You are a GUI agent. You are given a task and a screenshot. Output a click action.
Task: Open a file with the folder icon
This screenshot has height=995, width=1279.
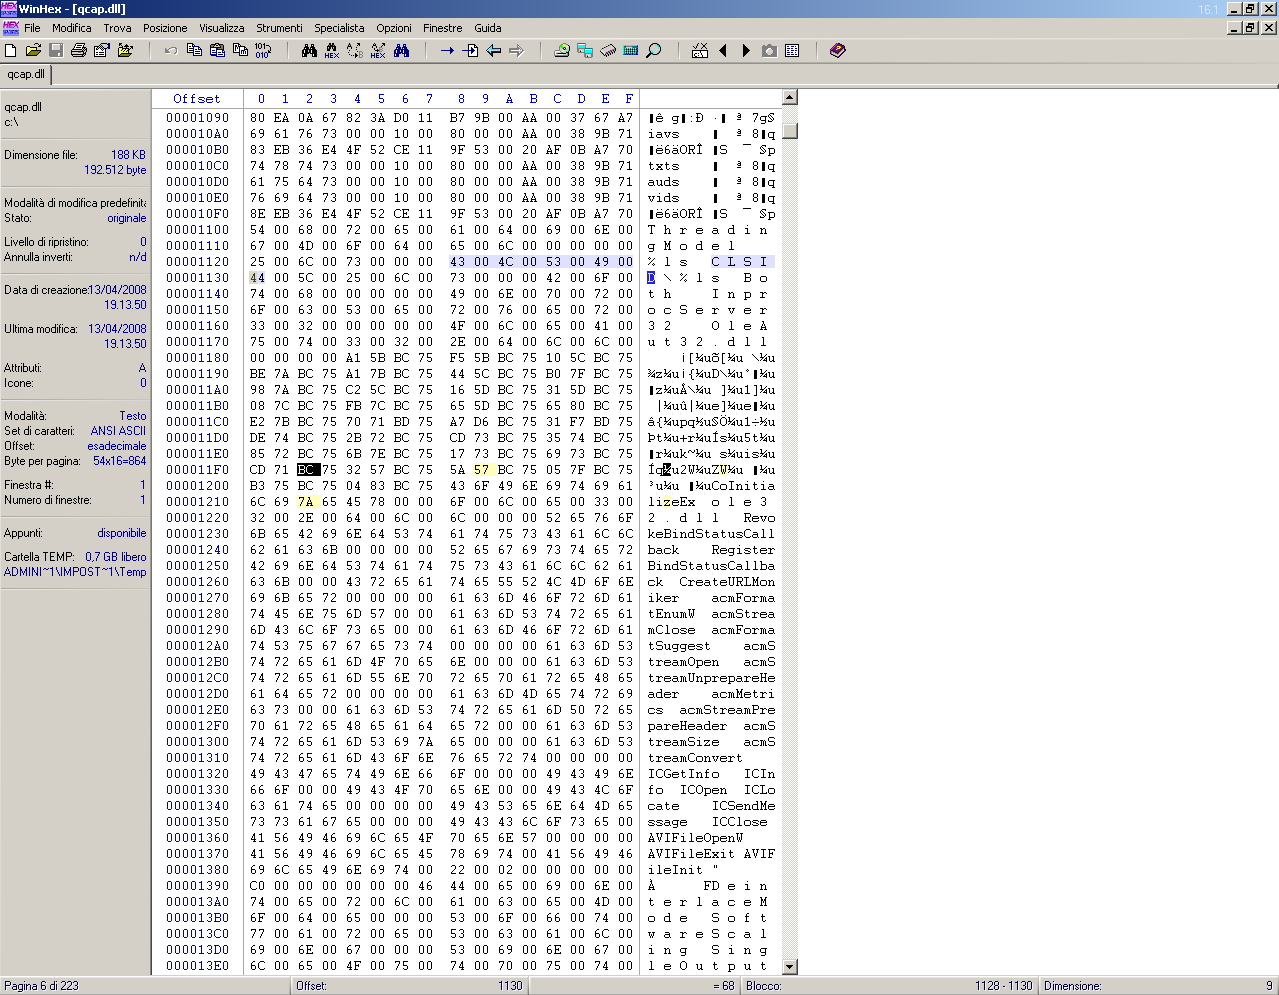point(33,50)
